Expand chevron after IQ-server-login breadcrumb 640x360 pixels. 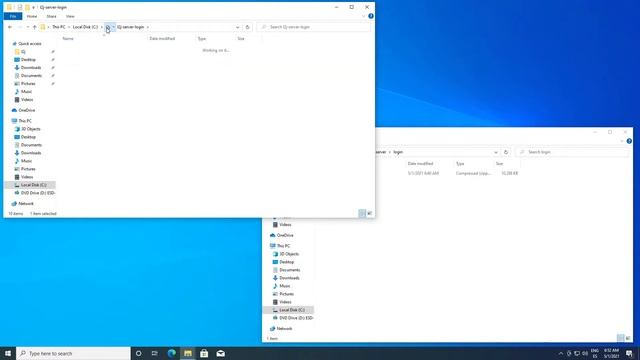click(x=148, y=27)
